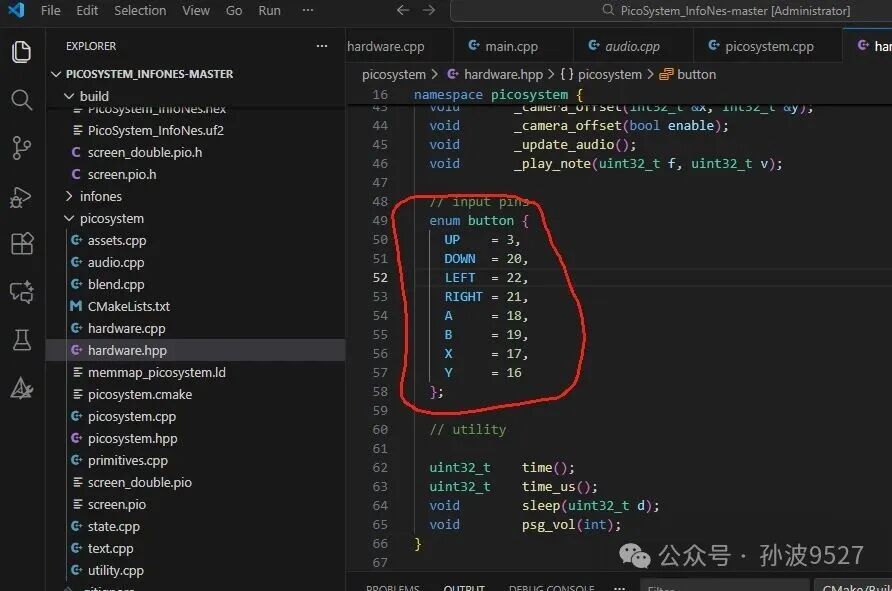Open the File menu
Viewport: 892px width, 591px height.
51,10
